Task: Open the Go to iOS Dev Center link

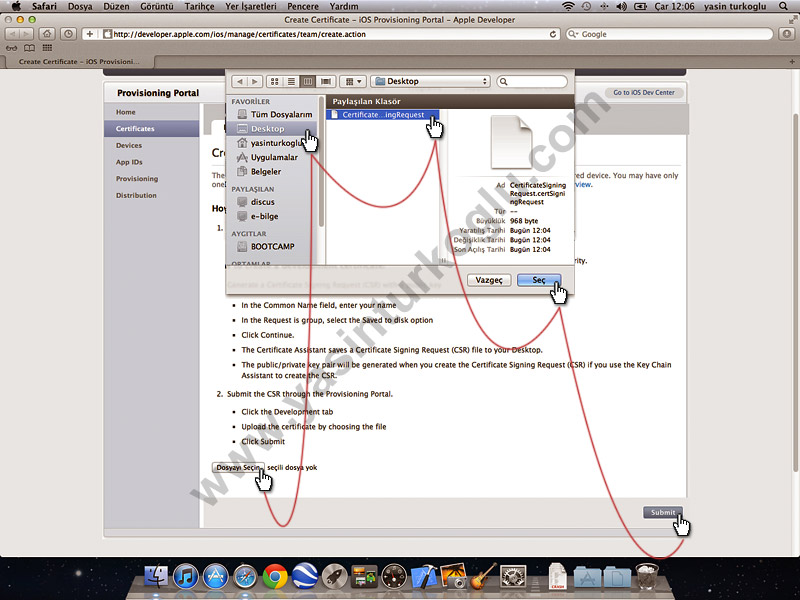Action: click(644, 92)
